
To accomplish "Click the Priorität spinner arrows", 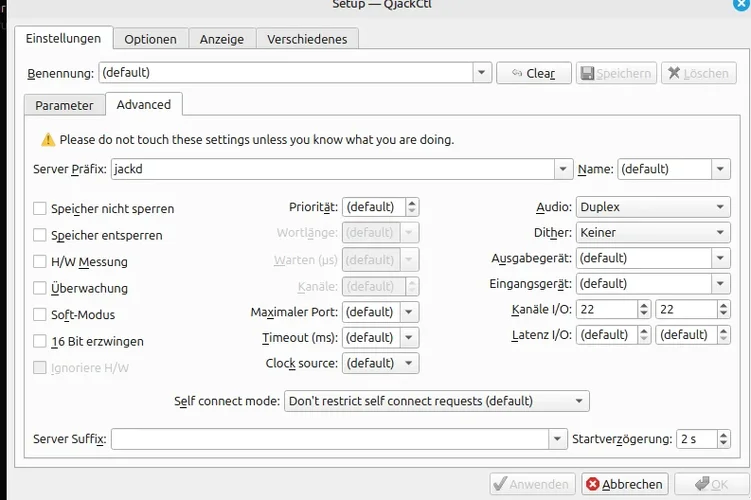I will (x=412, y=207).
